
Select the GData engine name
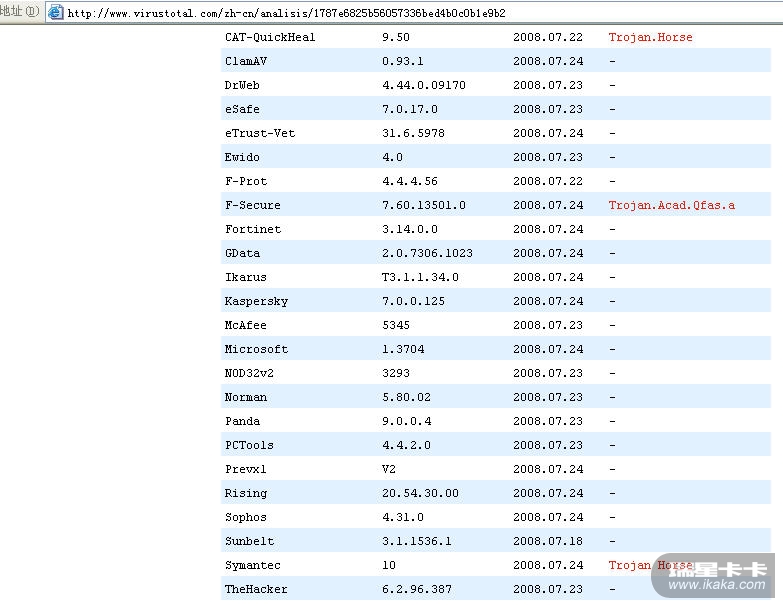click(242, 253)
